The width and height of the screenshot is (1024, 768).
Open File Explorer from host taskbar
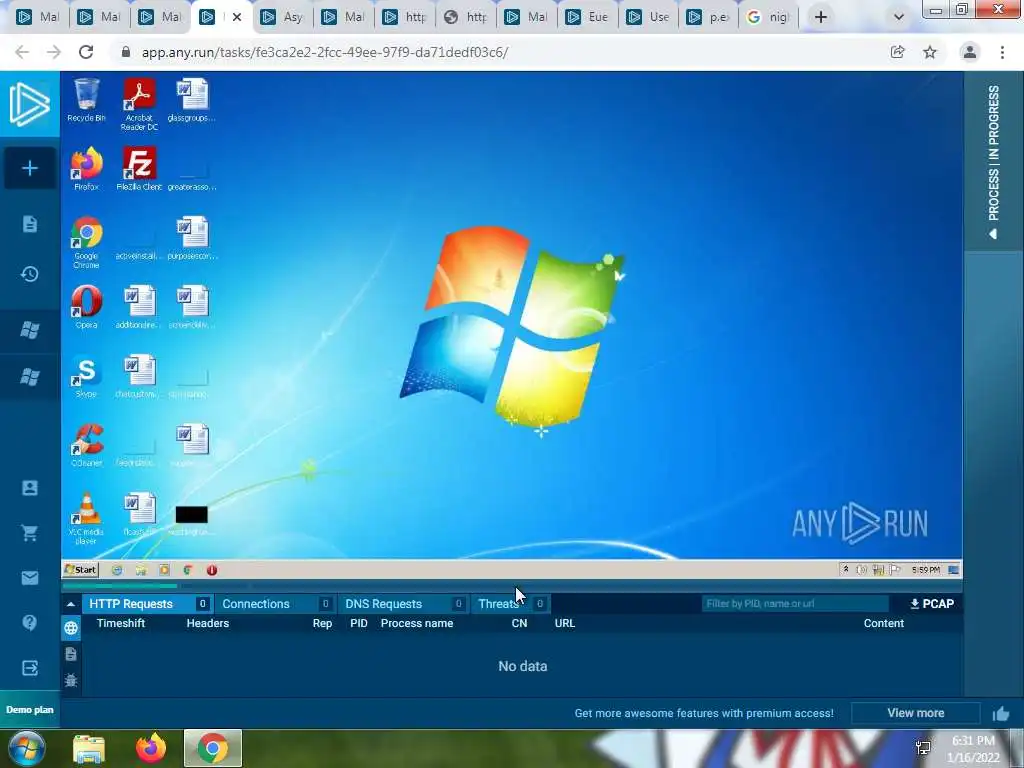89,748
